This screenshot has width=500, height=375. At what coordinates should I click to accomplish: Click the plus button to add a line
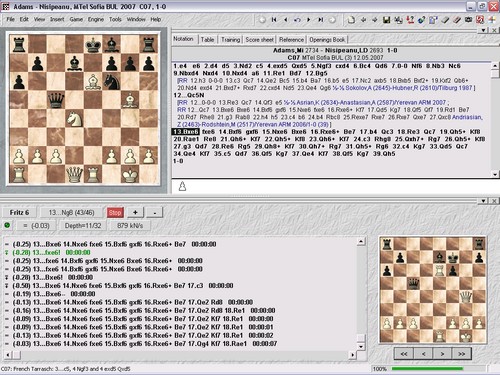(x=135, y=212)
